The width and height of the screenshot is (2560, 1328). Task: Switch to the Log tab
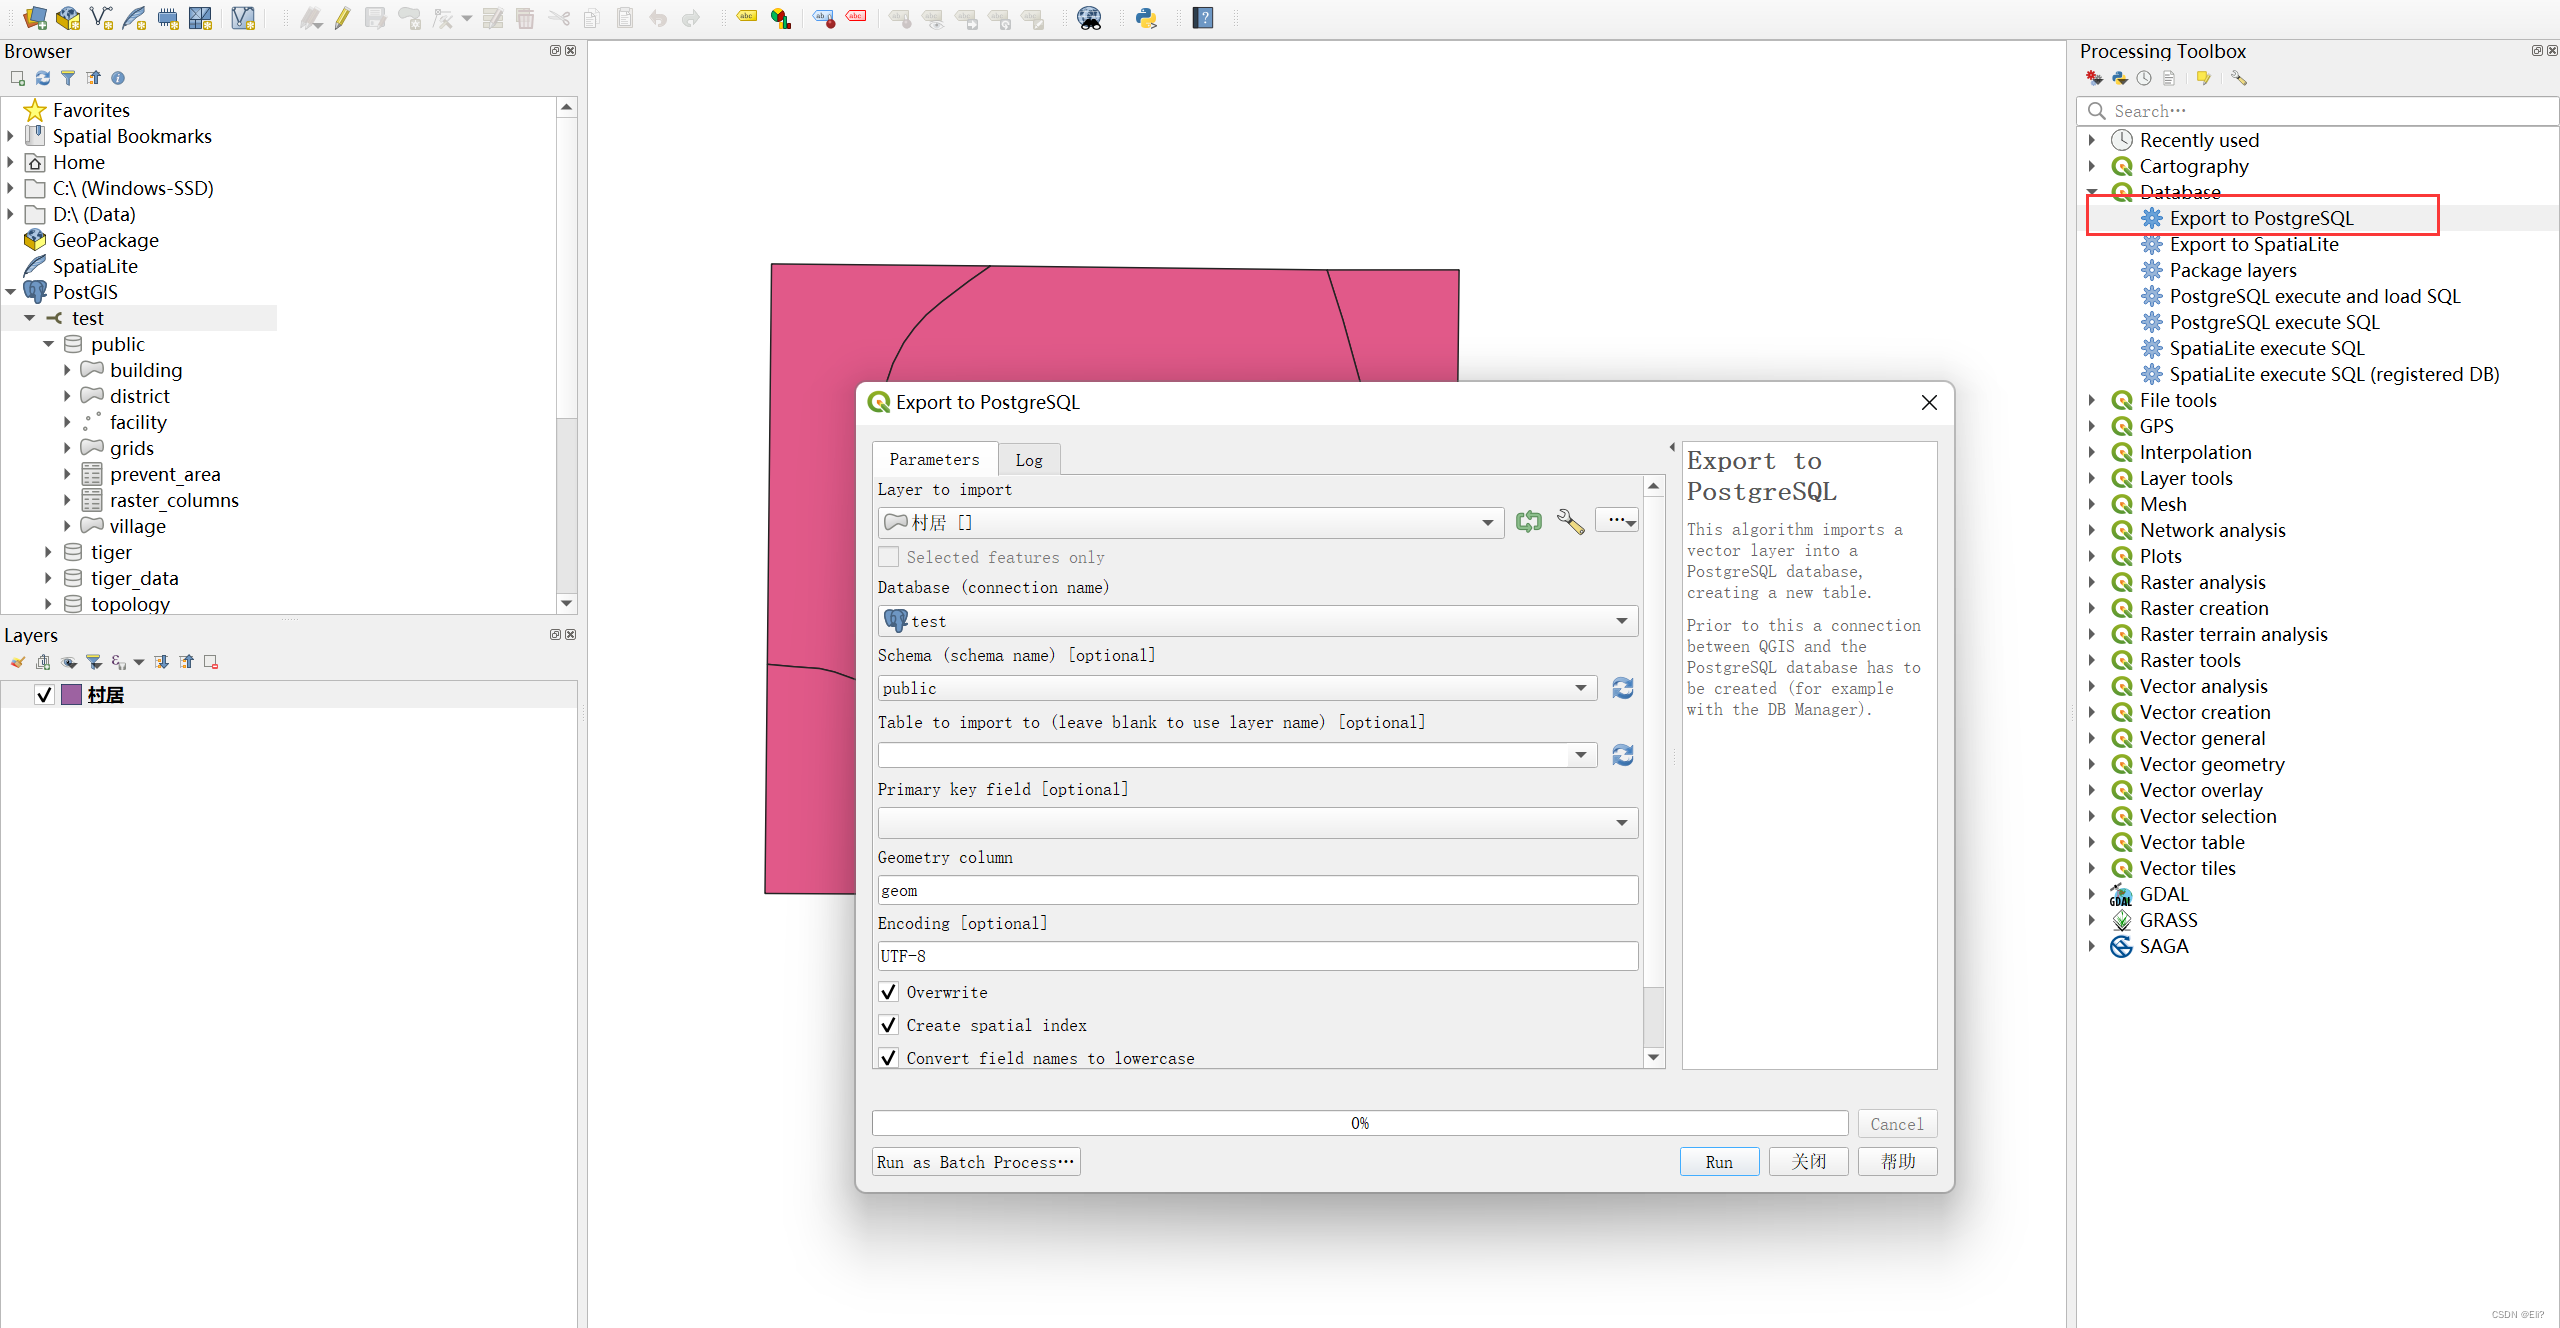(x=1029, y=460)
